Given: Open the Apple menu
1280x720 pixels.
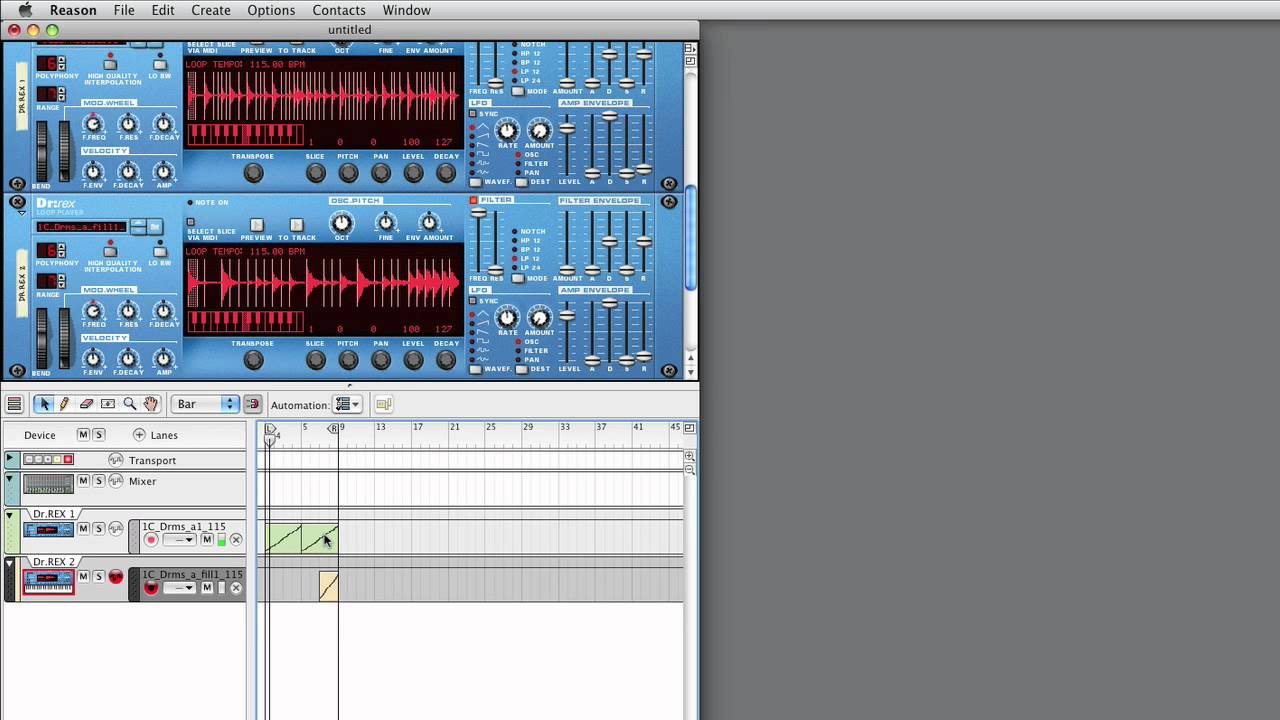Looking at the screenshot, I should (x=25, y=10).
